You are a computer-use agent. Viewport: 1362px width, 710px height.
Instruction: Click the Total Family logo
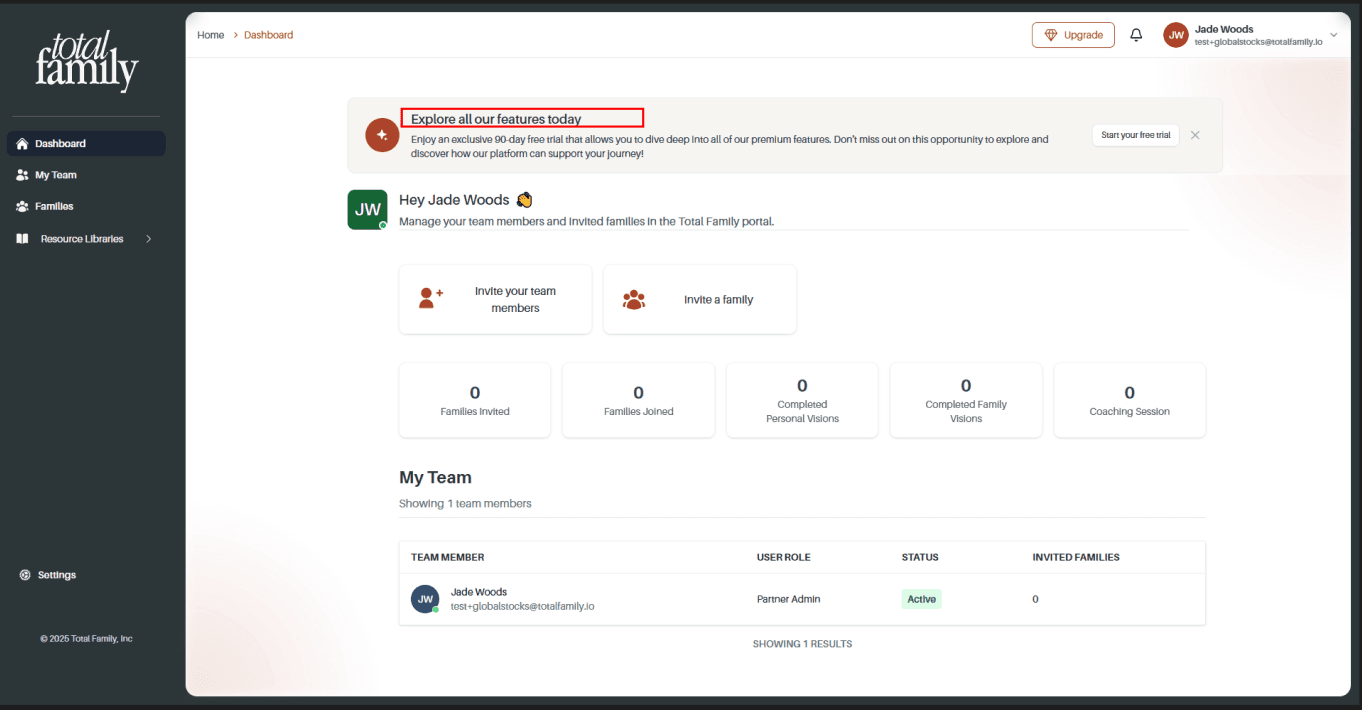pos(86,61)
